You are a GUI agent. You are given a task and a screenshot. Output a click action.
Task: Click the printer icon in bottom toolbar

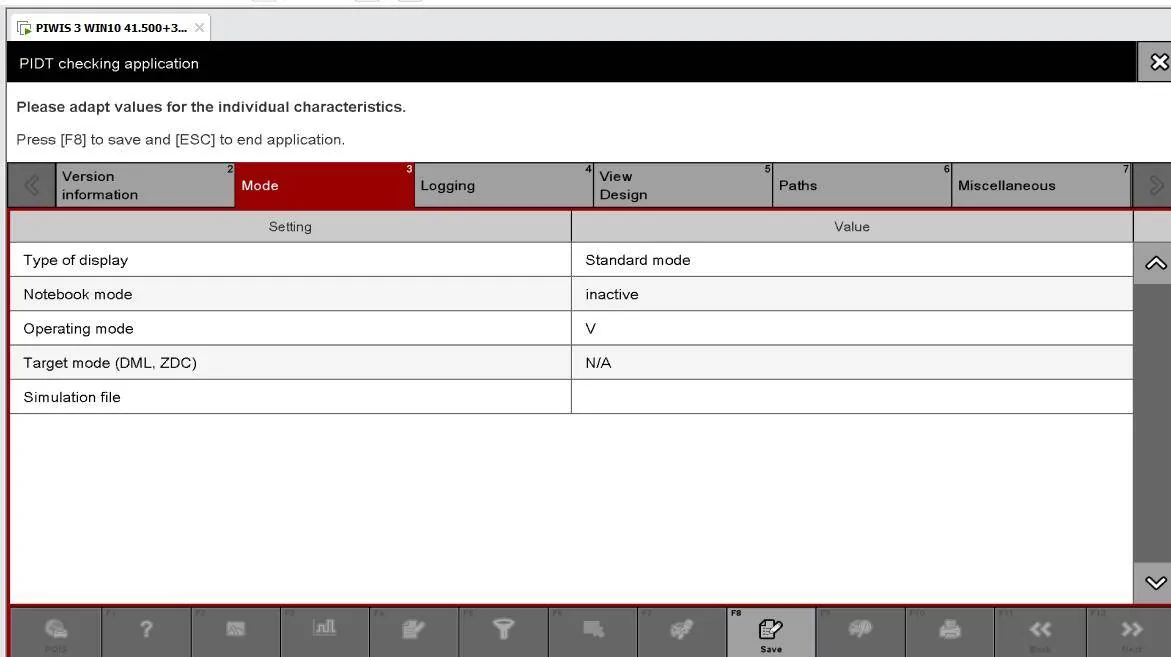[949, 632]
